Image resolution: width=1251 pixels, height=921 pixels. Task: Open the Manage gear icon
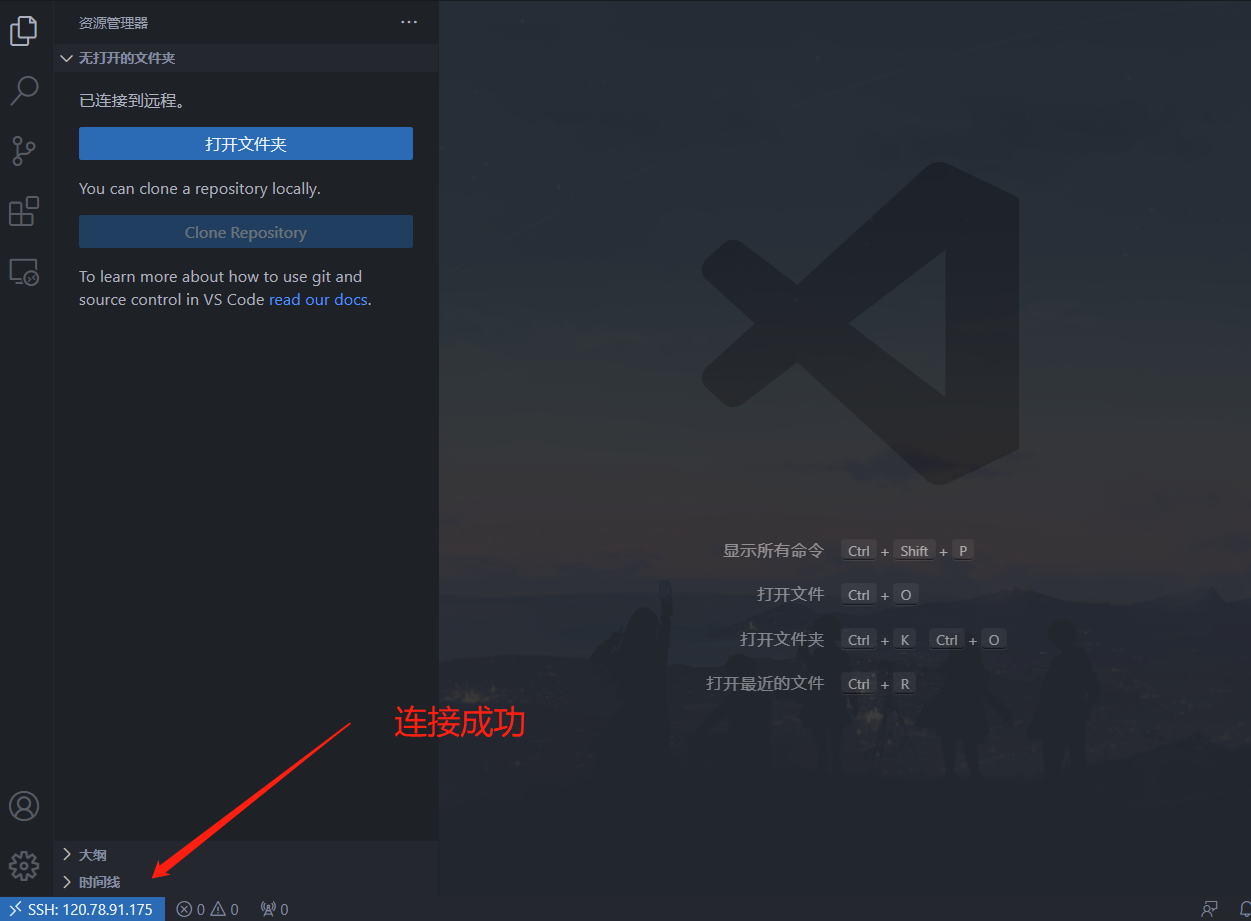point(24,866)
